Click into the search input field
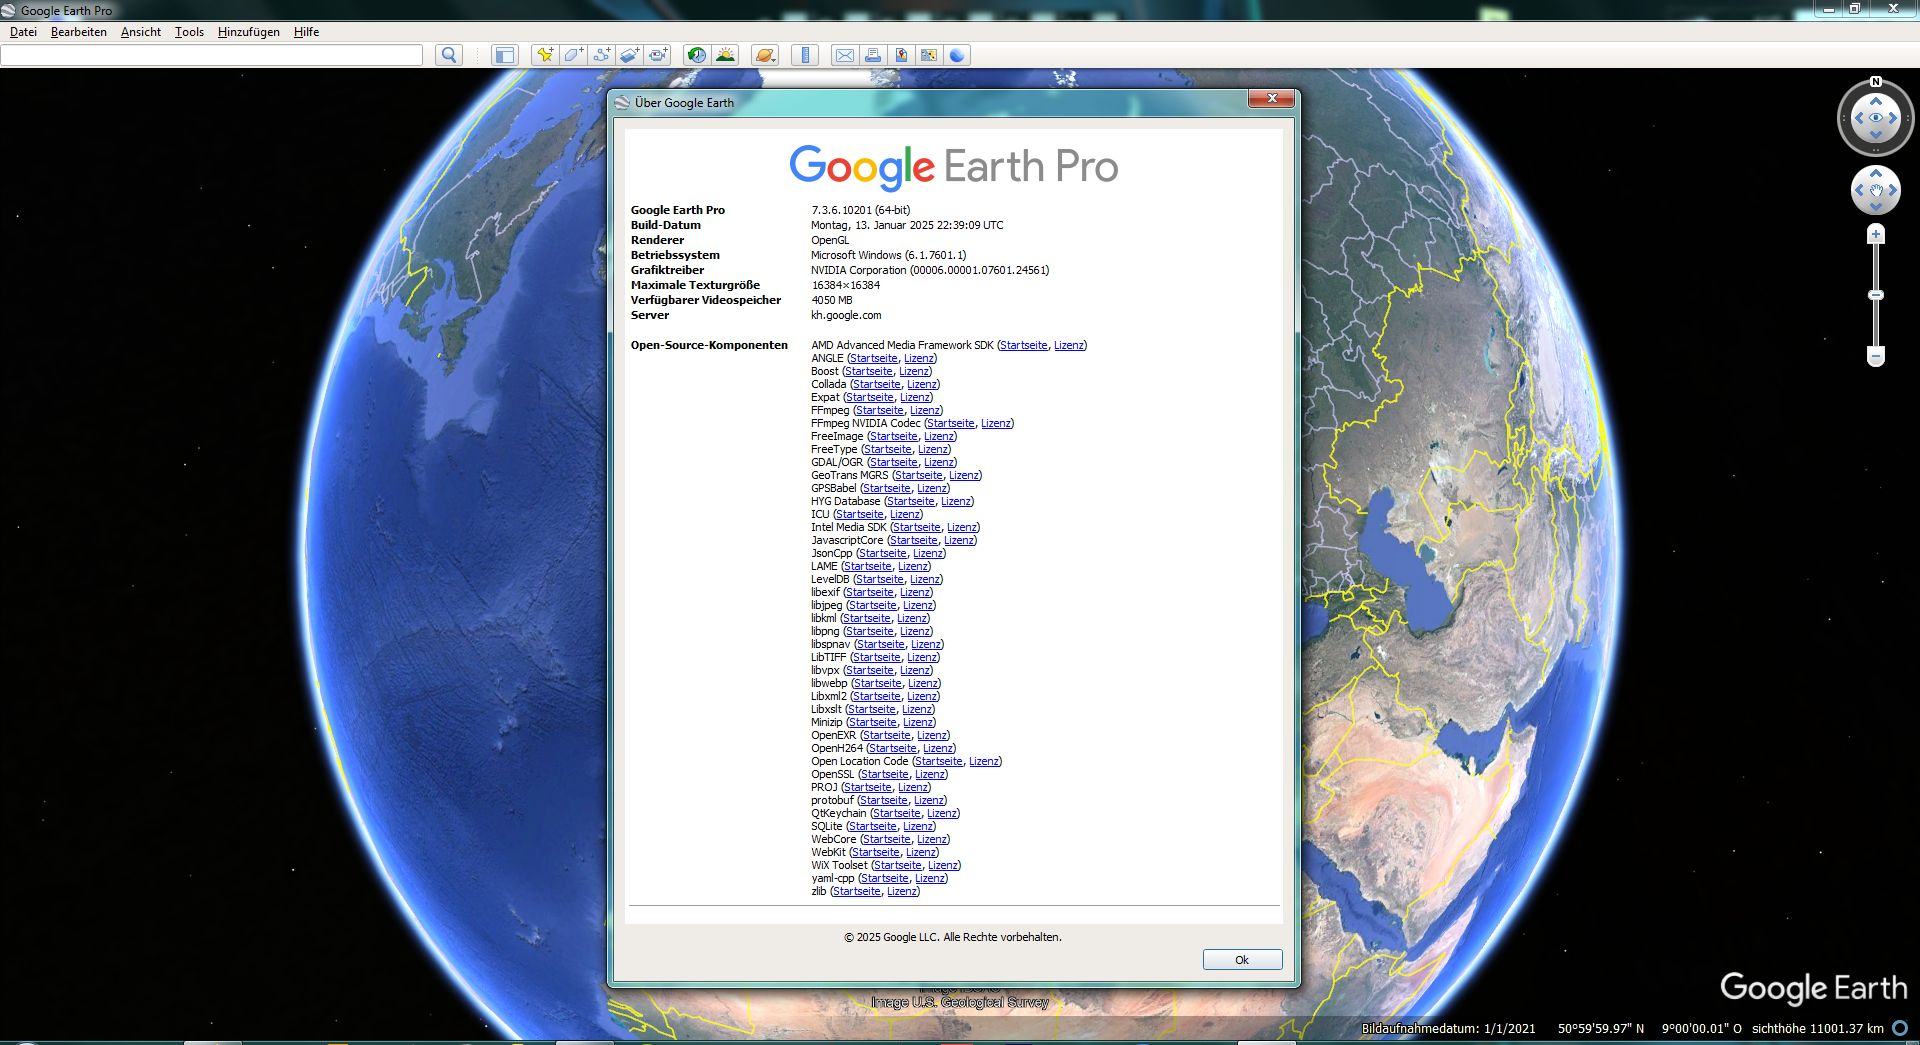The height and width of the screenshot is (1045, 1920). click(212, 55)
